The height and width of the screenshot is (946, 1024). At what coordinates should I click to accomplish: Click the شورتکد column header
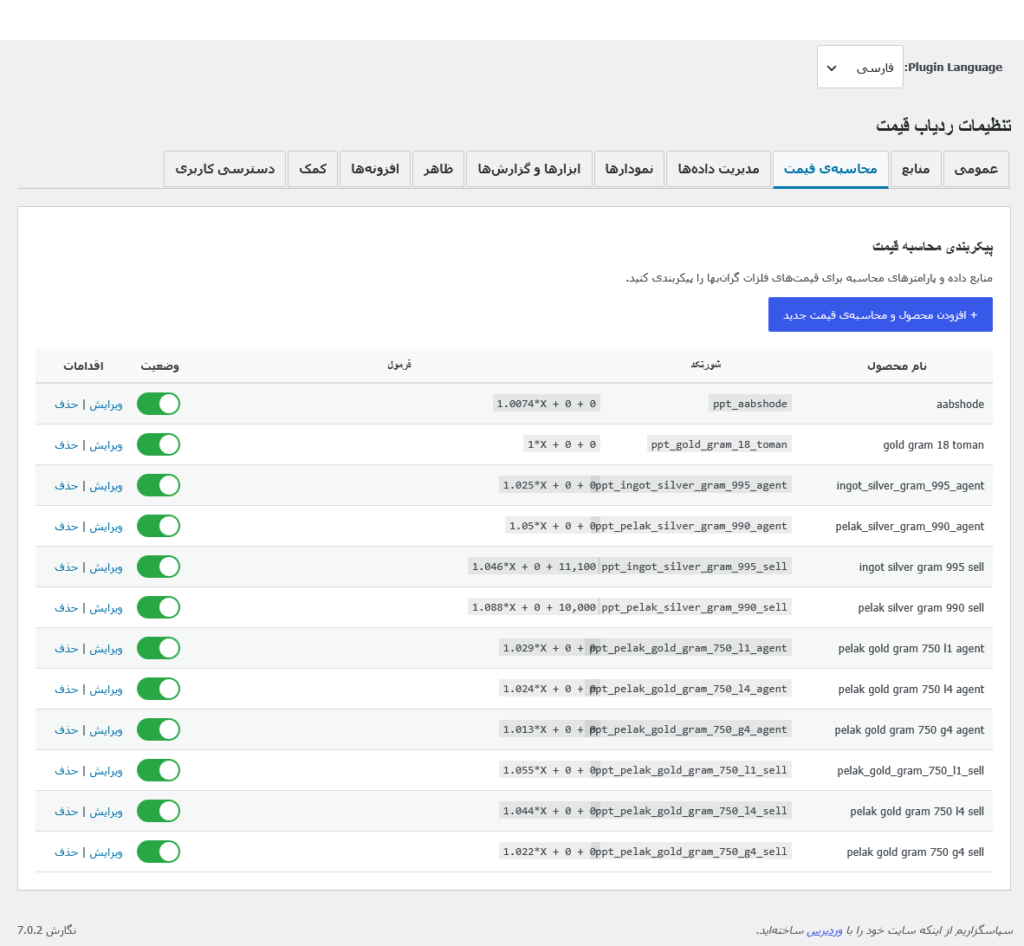point(706,364)
